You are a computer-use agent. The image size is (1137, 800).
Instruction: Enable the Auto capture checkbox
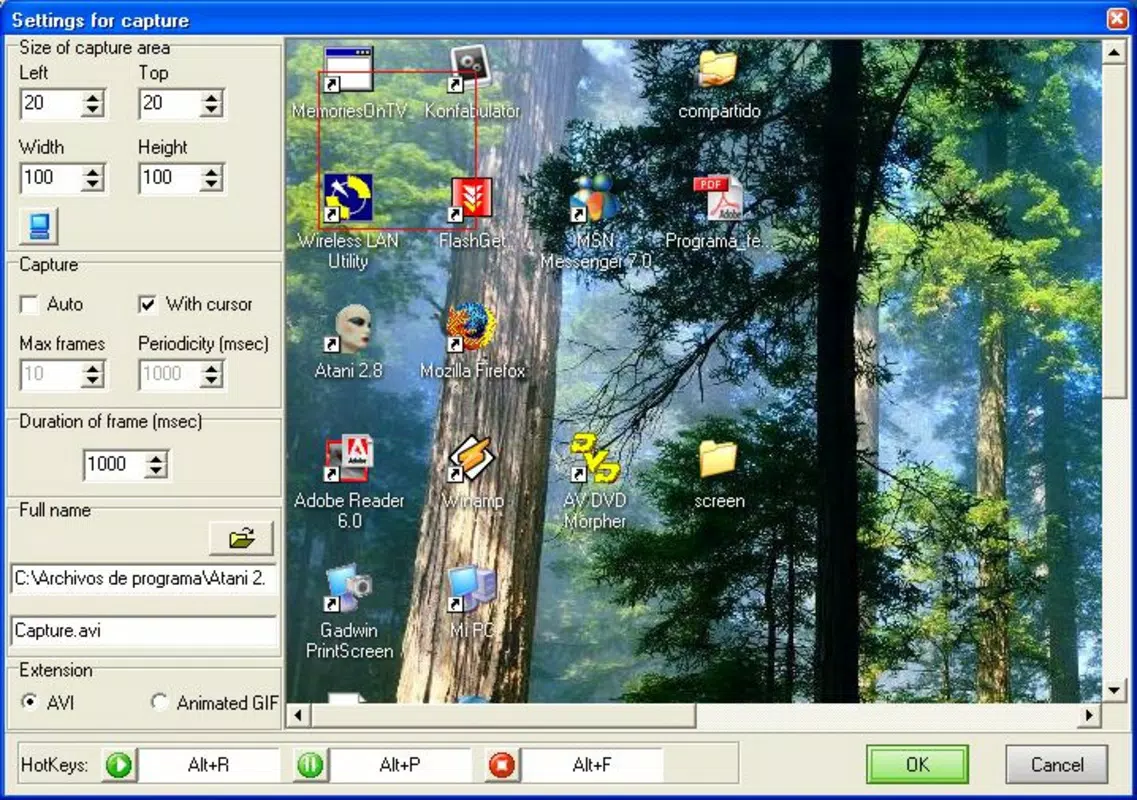30,305
